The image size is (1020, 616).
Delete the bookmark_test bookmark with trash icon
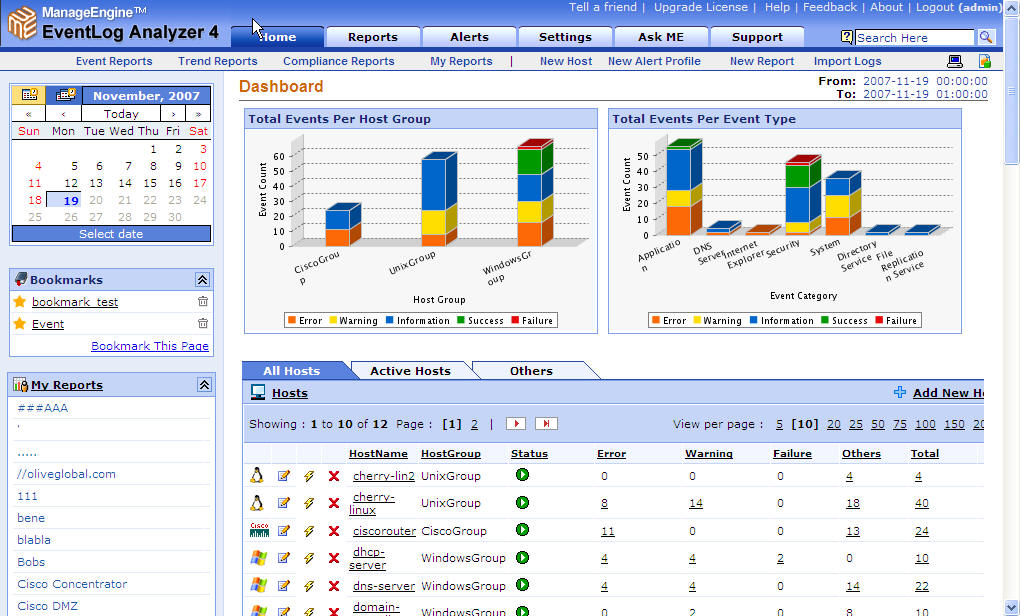pos(203,301)
